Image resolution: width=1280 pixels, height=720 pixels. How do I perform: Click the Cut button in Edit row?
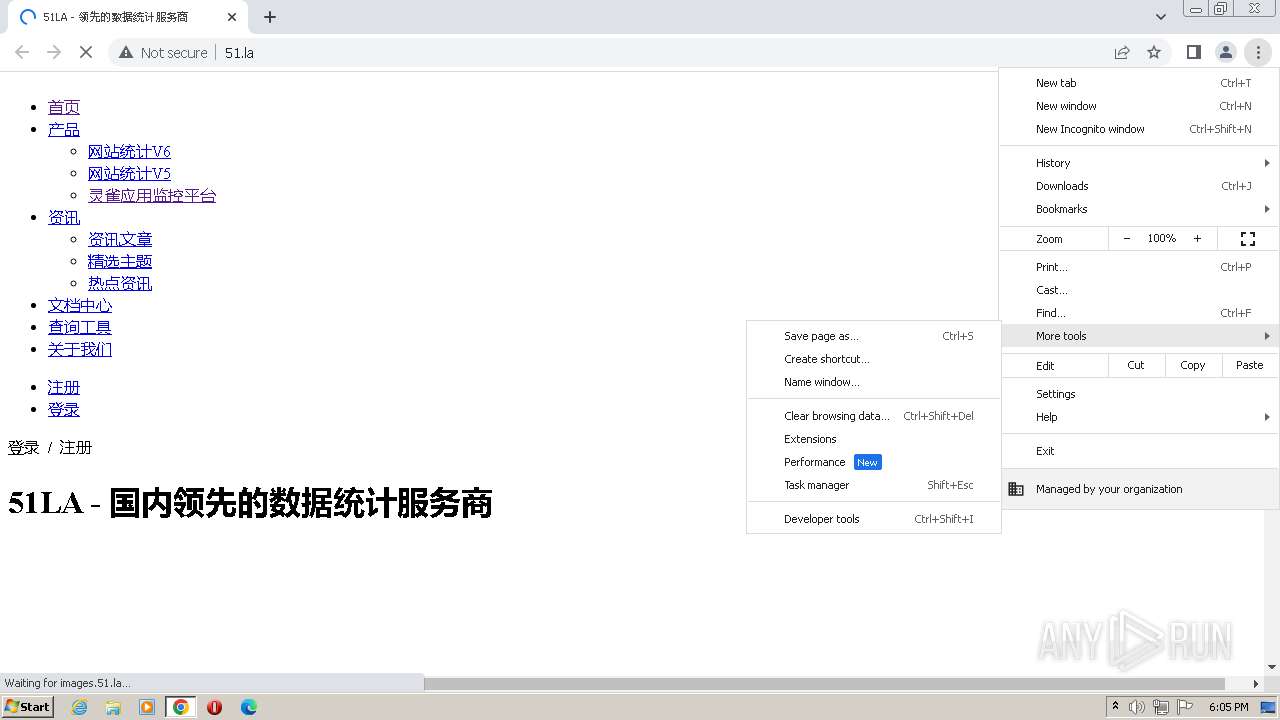(1136, 365)
